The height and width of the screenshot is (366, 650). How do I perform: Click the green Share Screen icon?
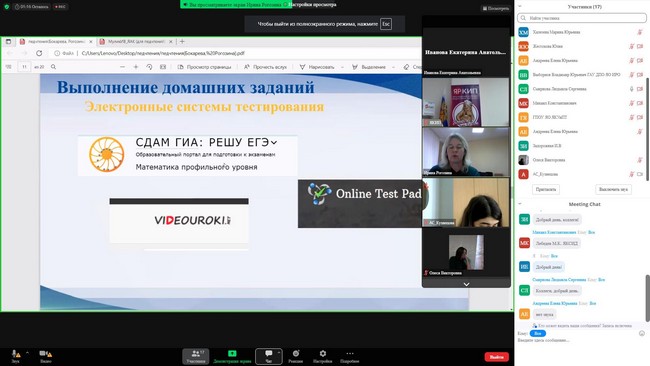tap(232, 354)
